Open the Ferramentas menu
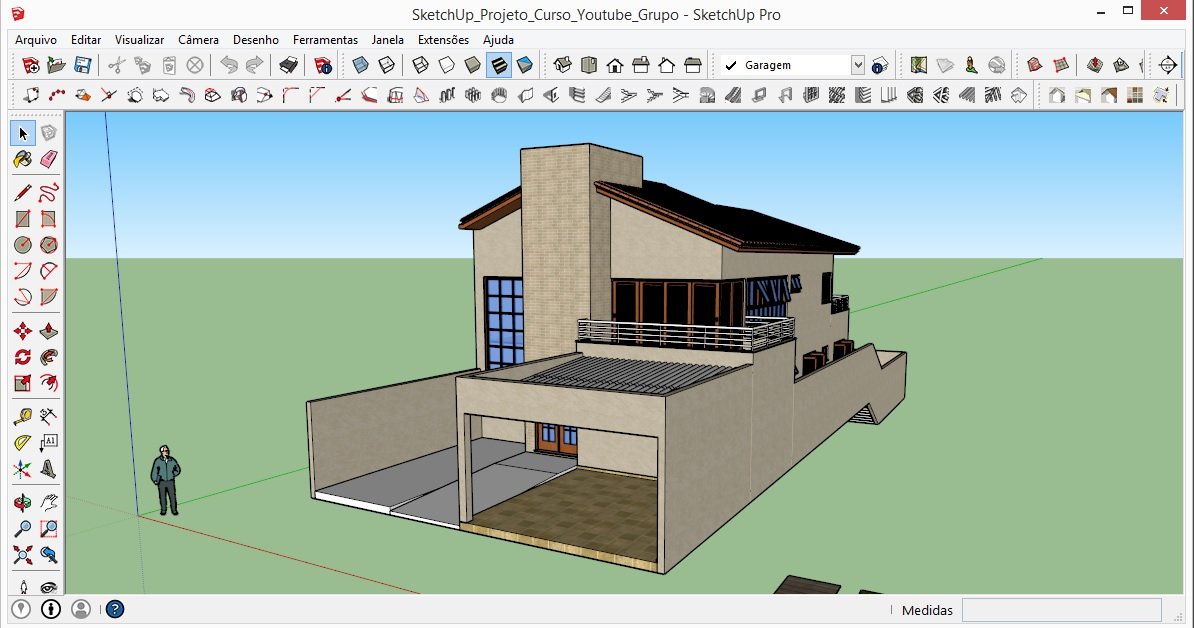Viewport: 1194px width, 628px height. 325,40
